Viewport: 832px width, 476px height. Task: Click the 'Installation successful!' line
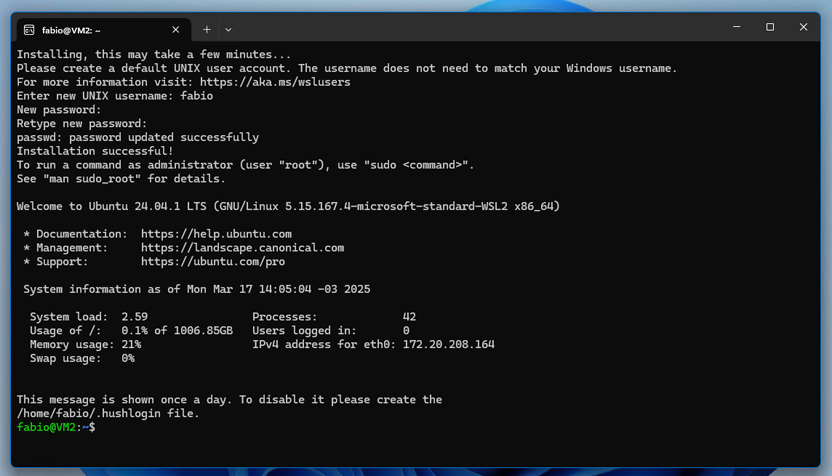coord(95,151)
